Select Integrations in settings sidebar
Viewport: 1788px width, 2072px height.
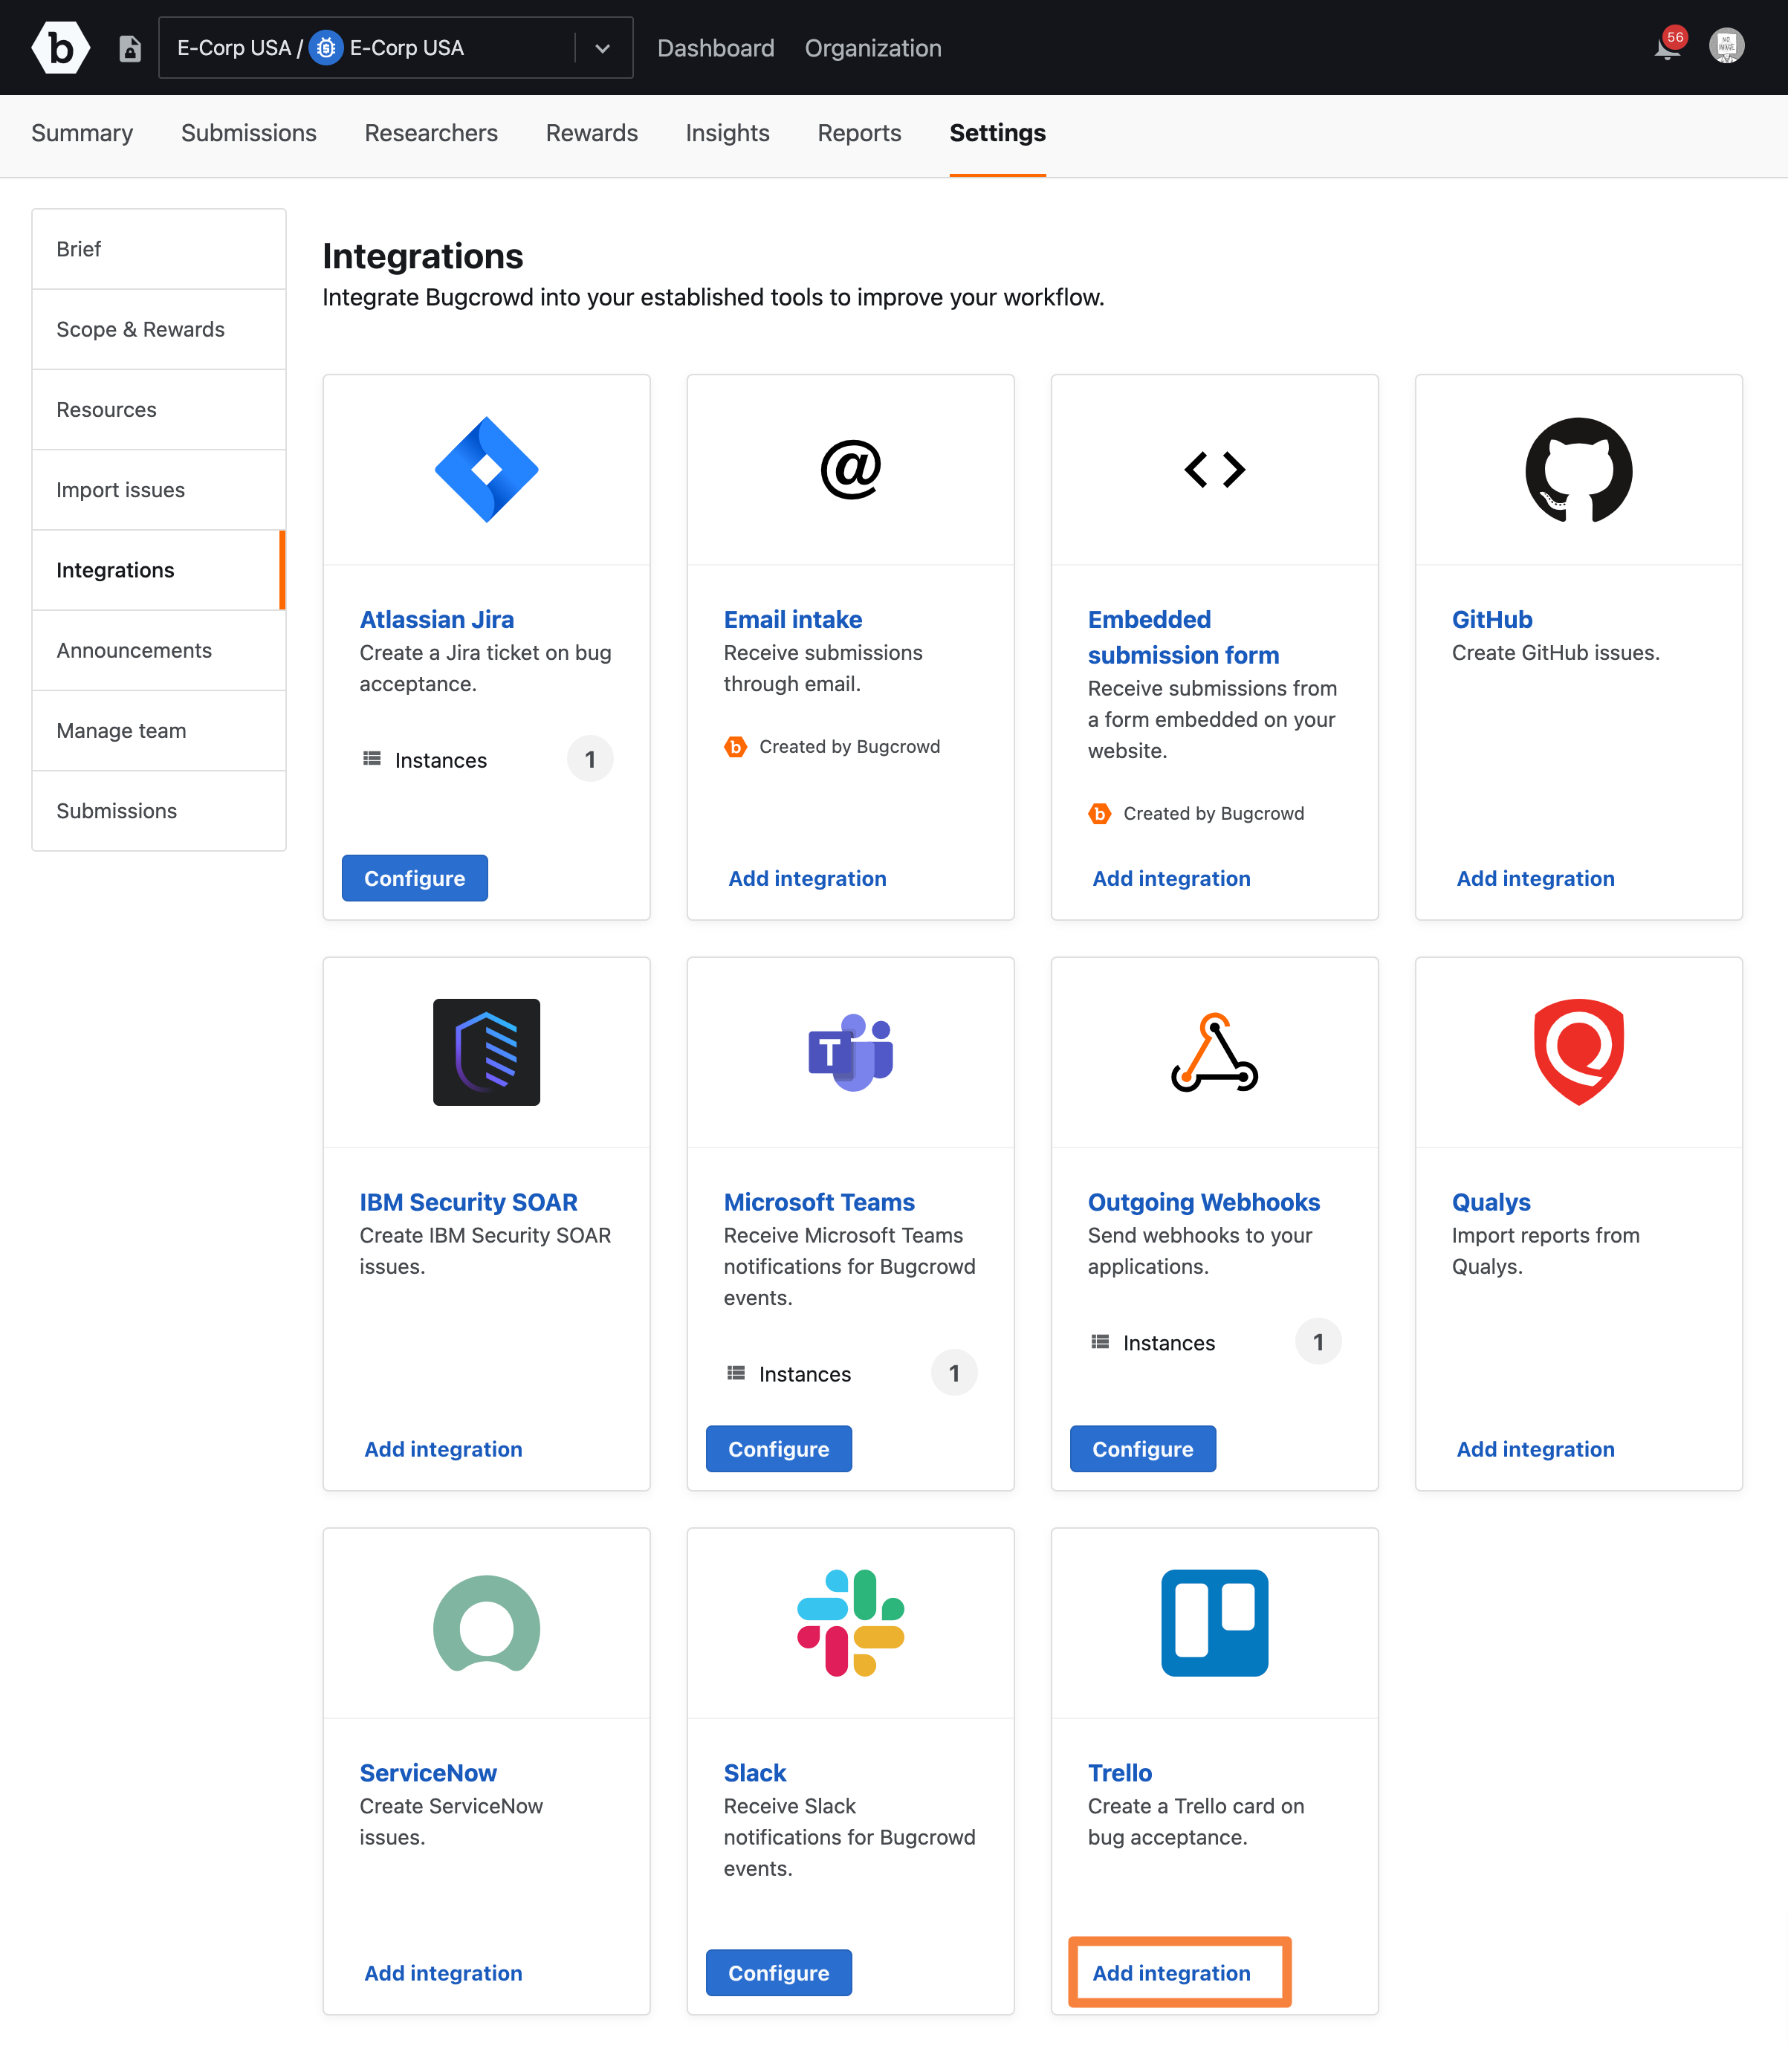coord(159,570)
